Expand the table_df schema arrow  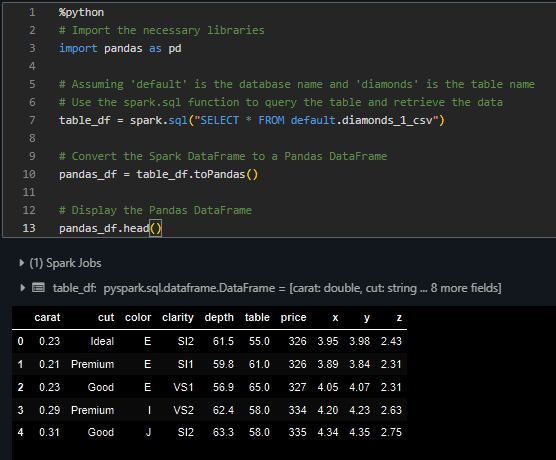22,288
